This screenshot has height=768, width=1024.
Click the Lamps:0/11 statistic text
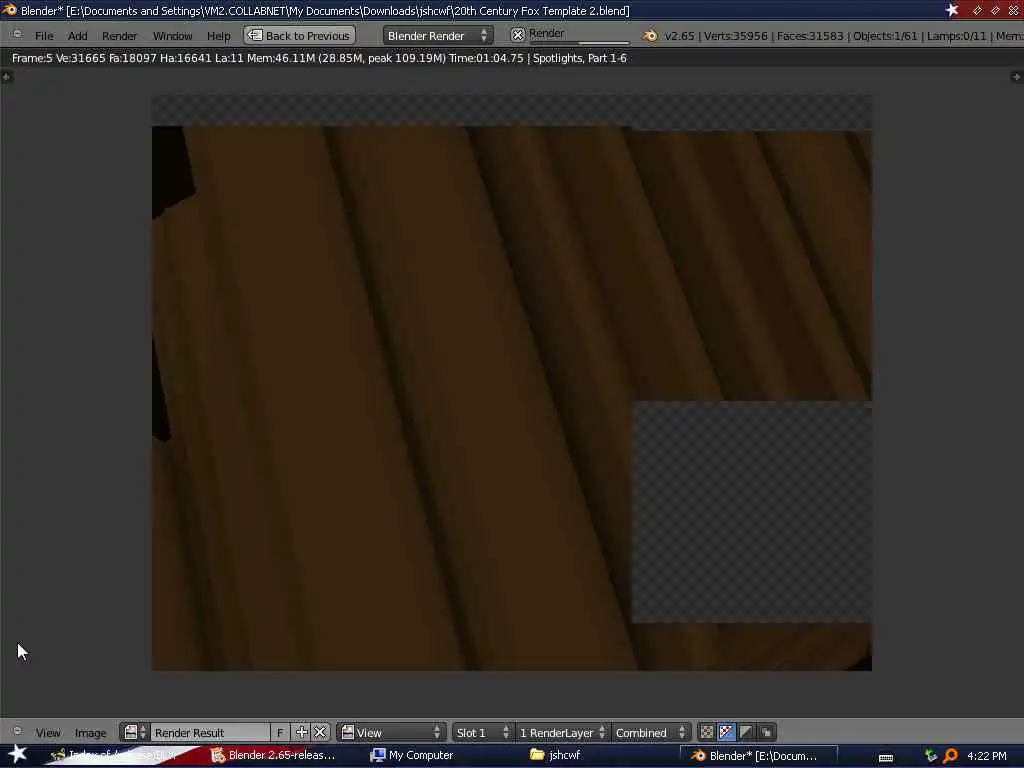click(x=956, y=36)
